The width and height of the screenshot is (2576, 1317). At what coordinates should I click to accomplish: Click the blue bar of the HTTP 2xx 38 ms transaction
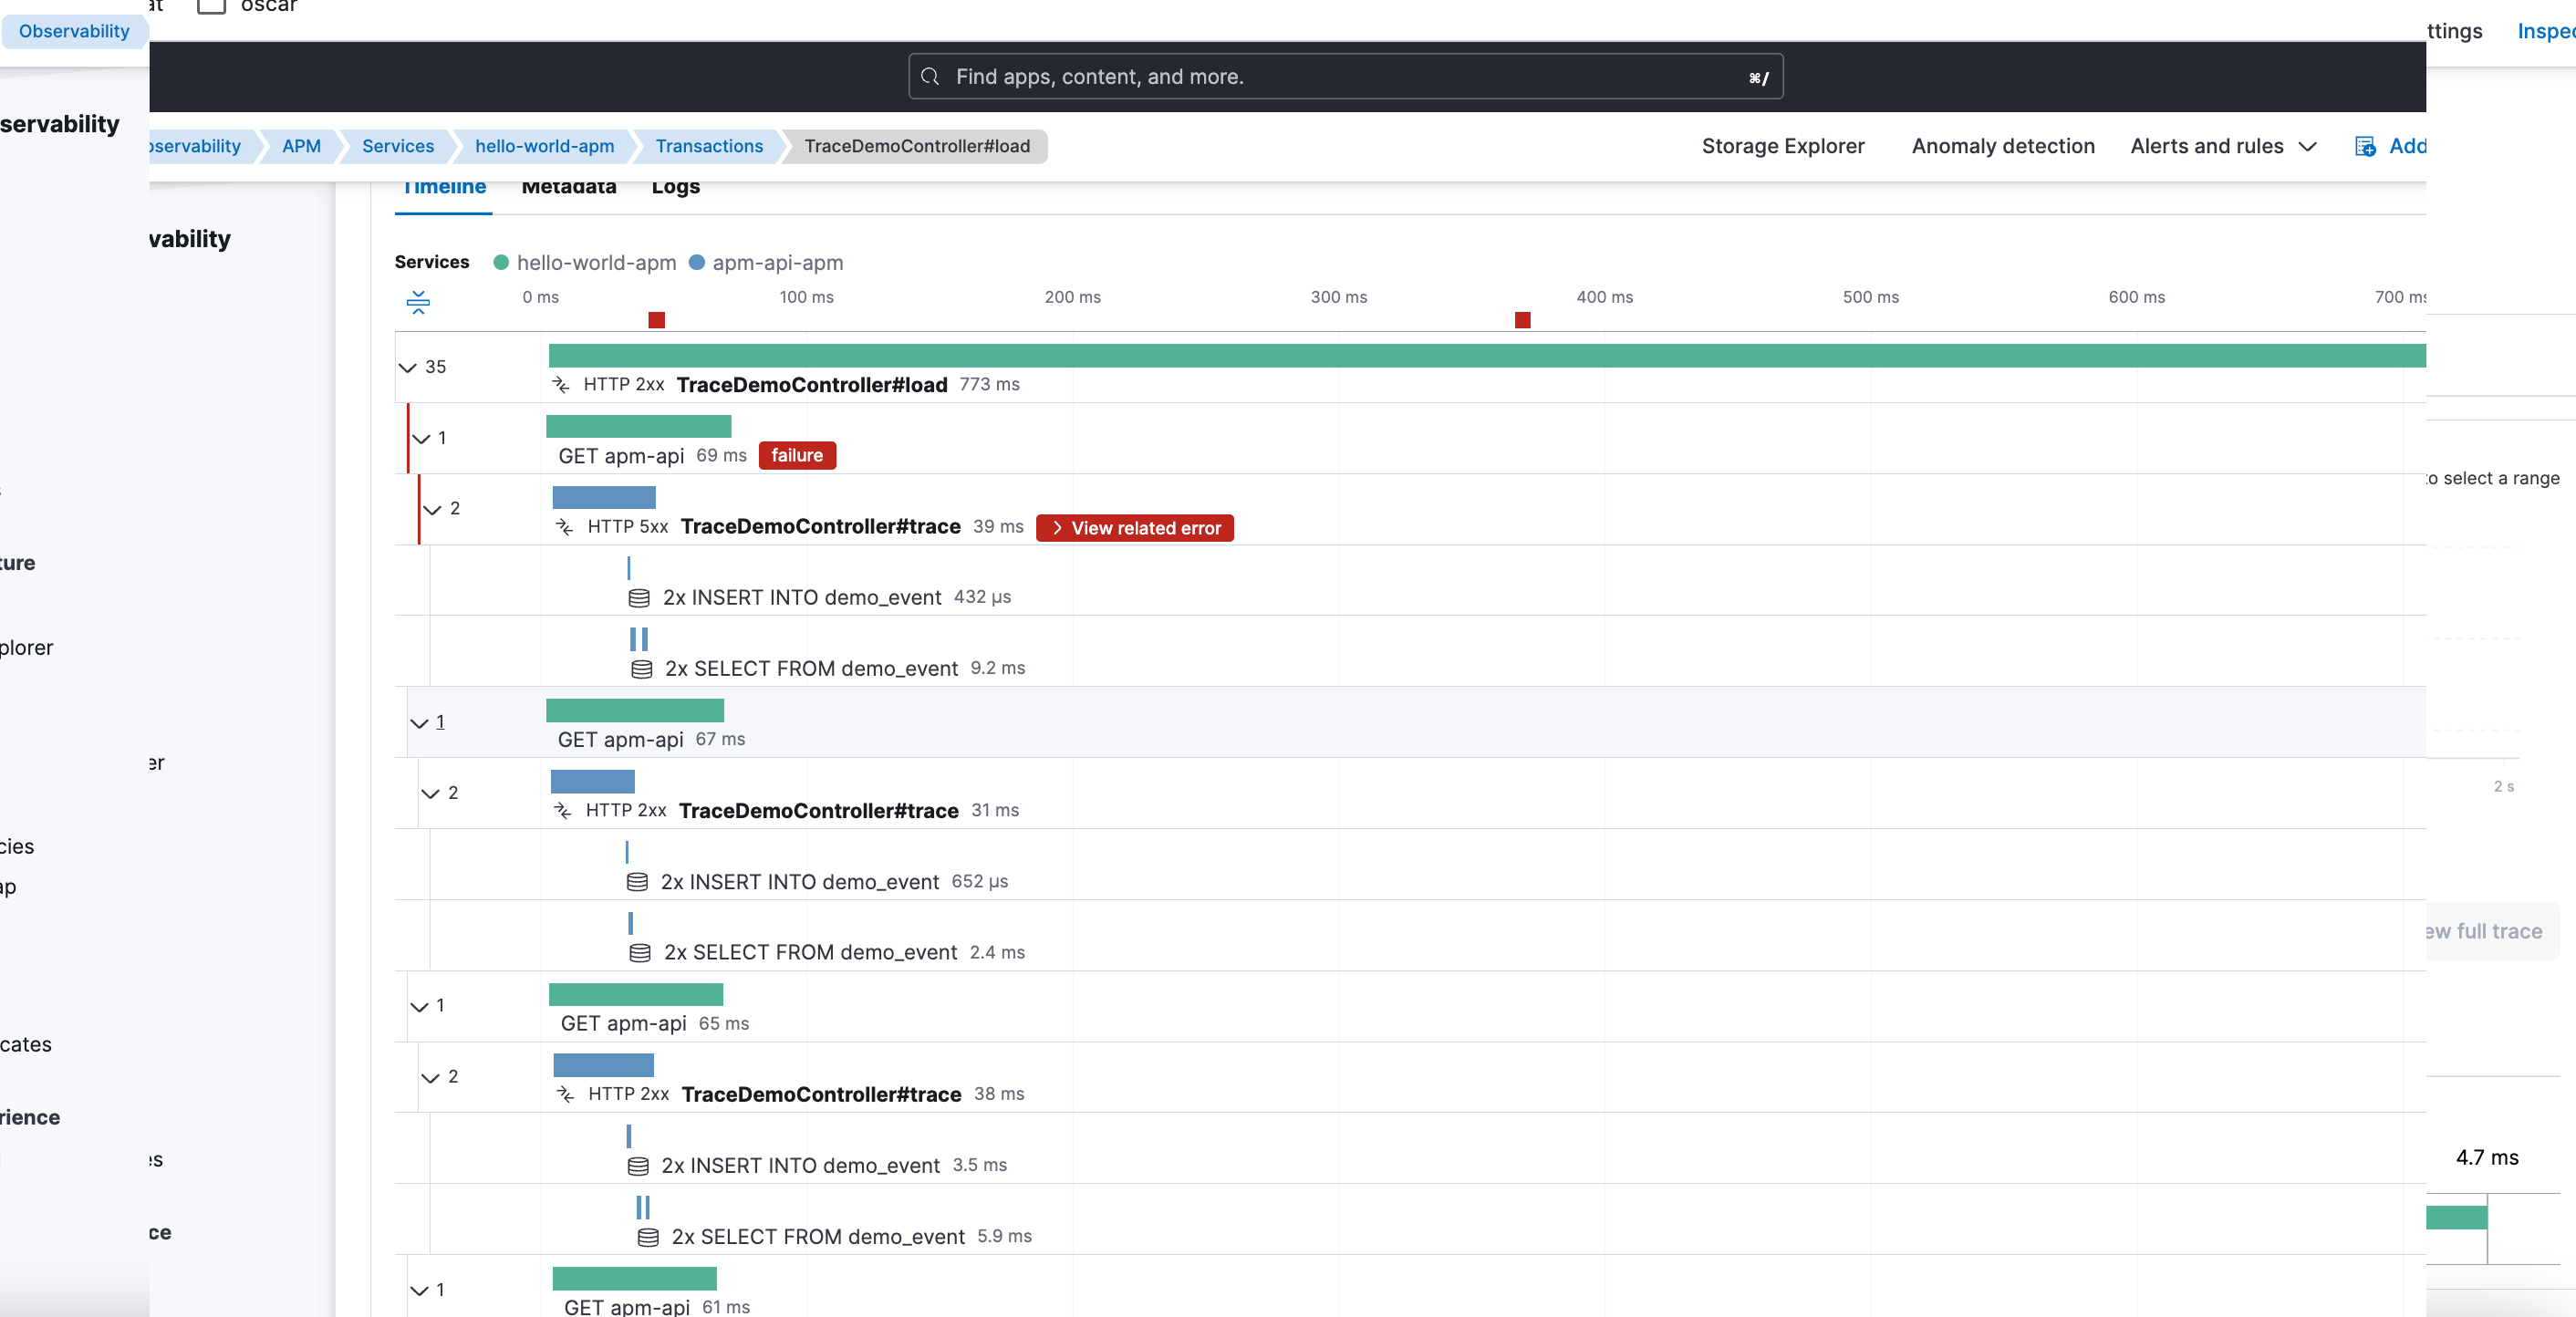[603, 1066]
